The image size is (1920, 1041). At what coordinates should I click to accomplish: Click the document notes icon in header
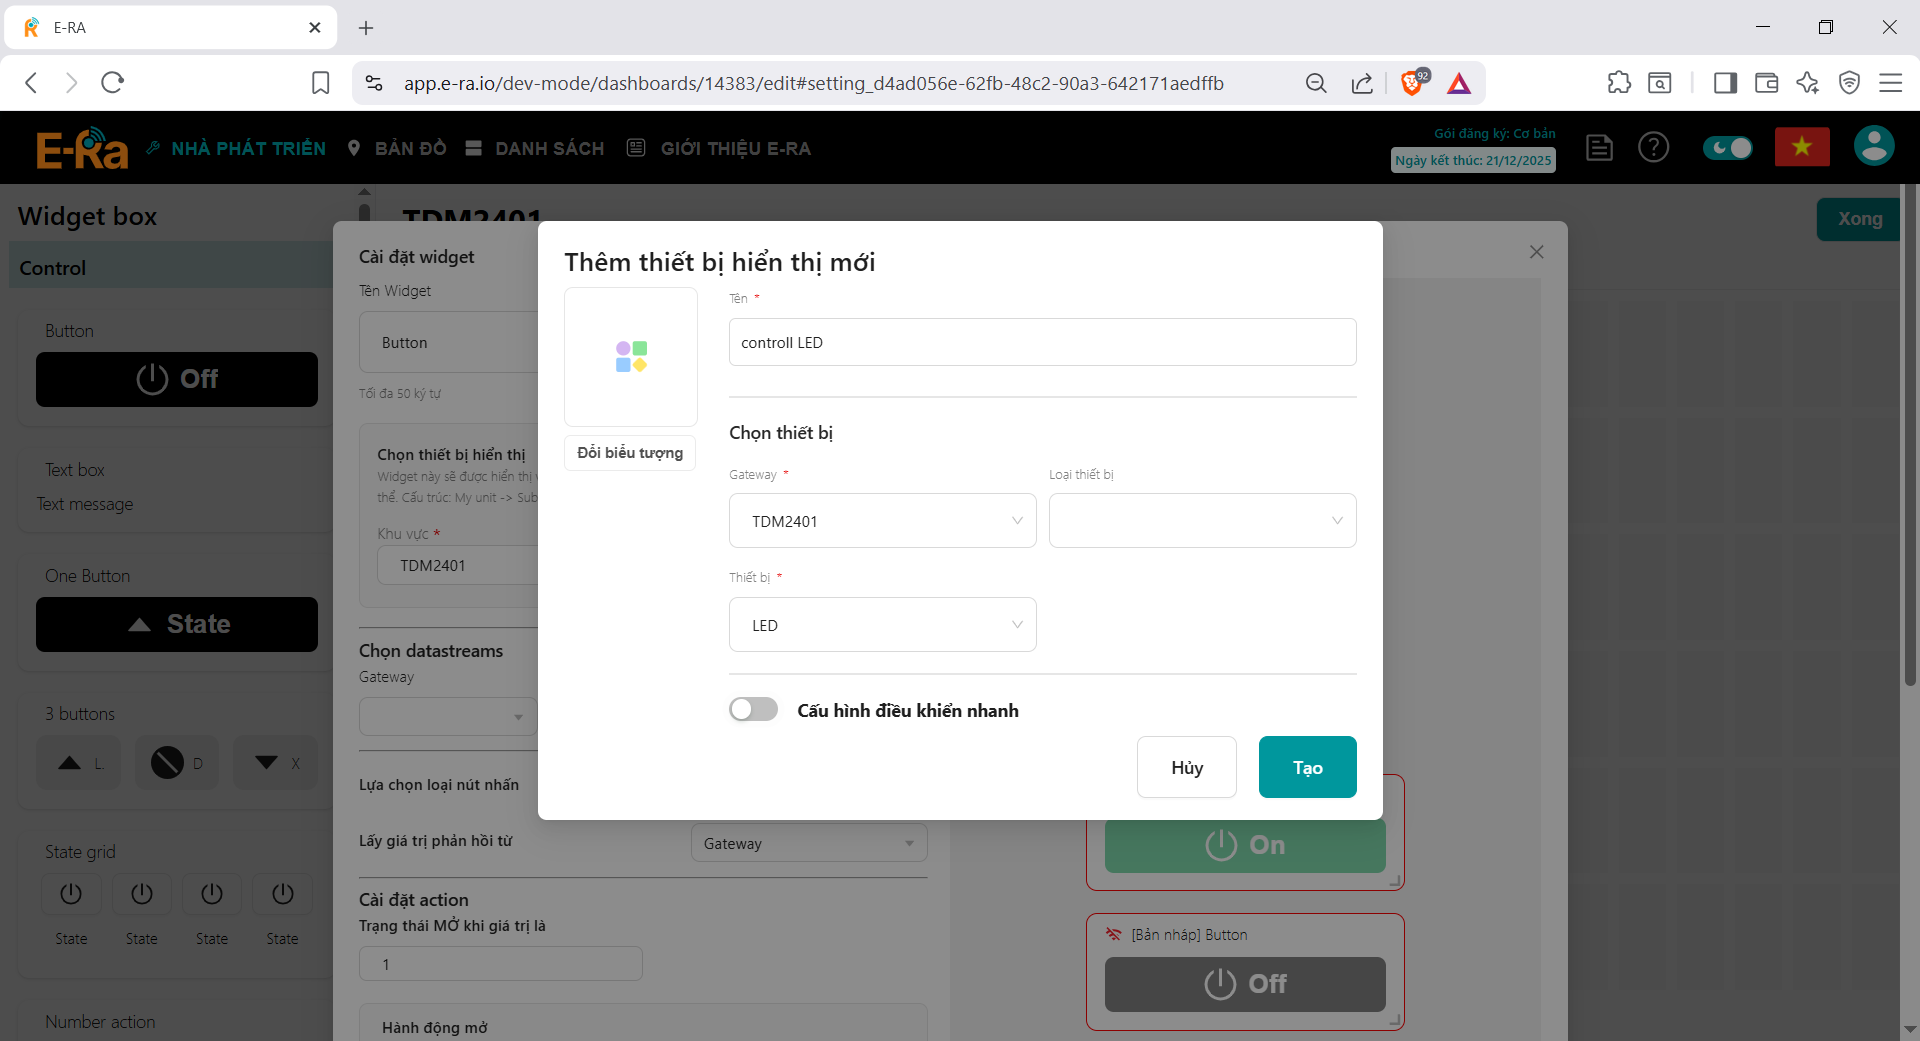1599,148
